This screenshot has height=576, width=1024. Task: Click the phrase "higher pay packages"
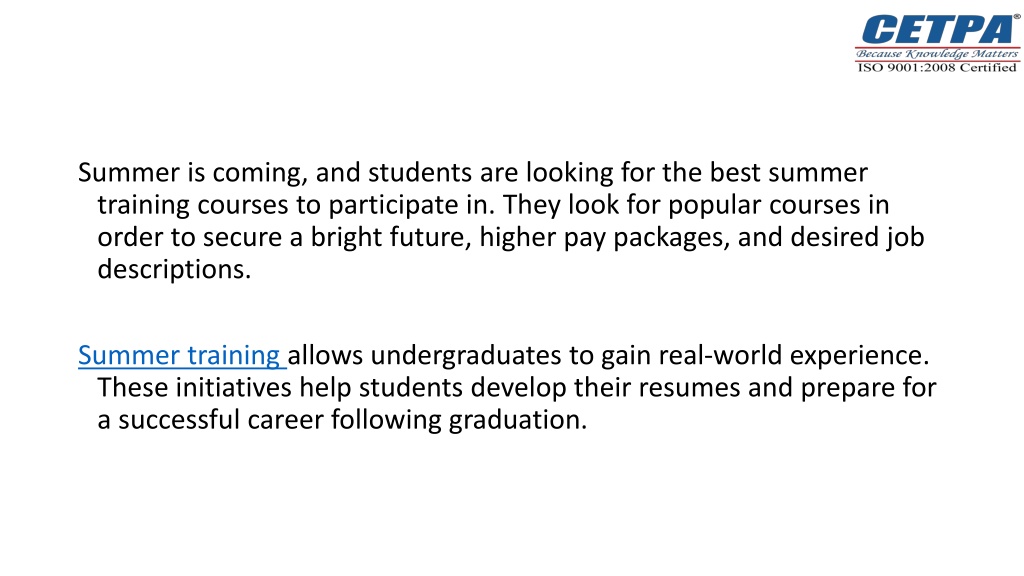(x=604, y=238)
